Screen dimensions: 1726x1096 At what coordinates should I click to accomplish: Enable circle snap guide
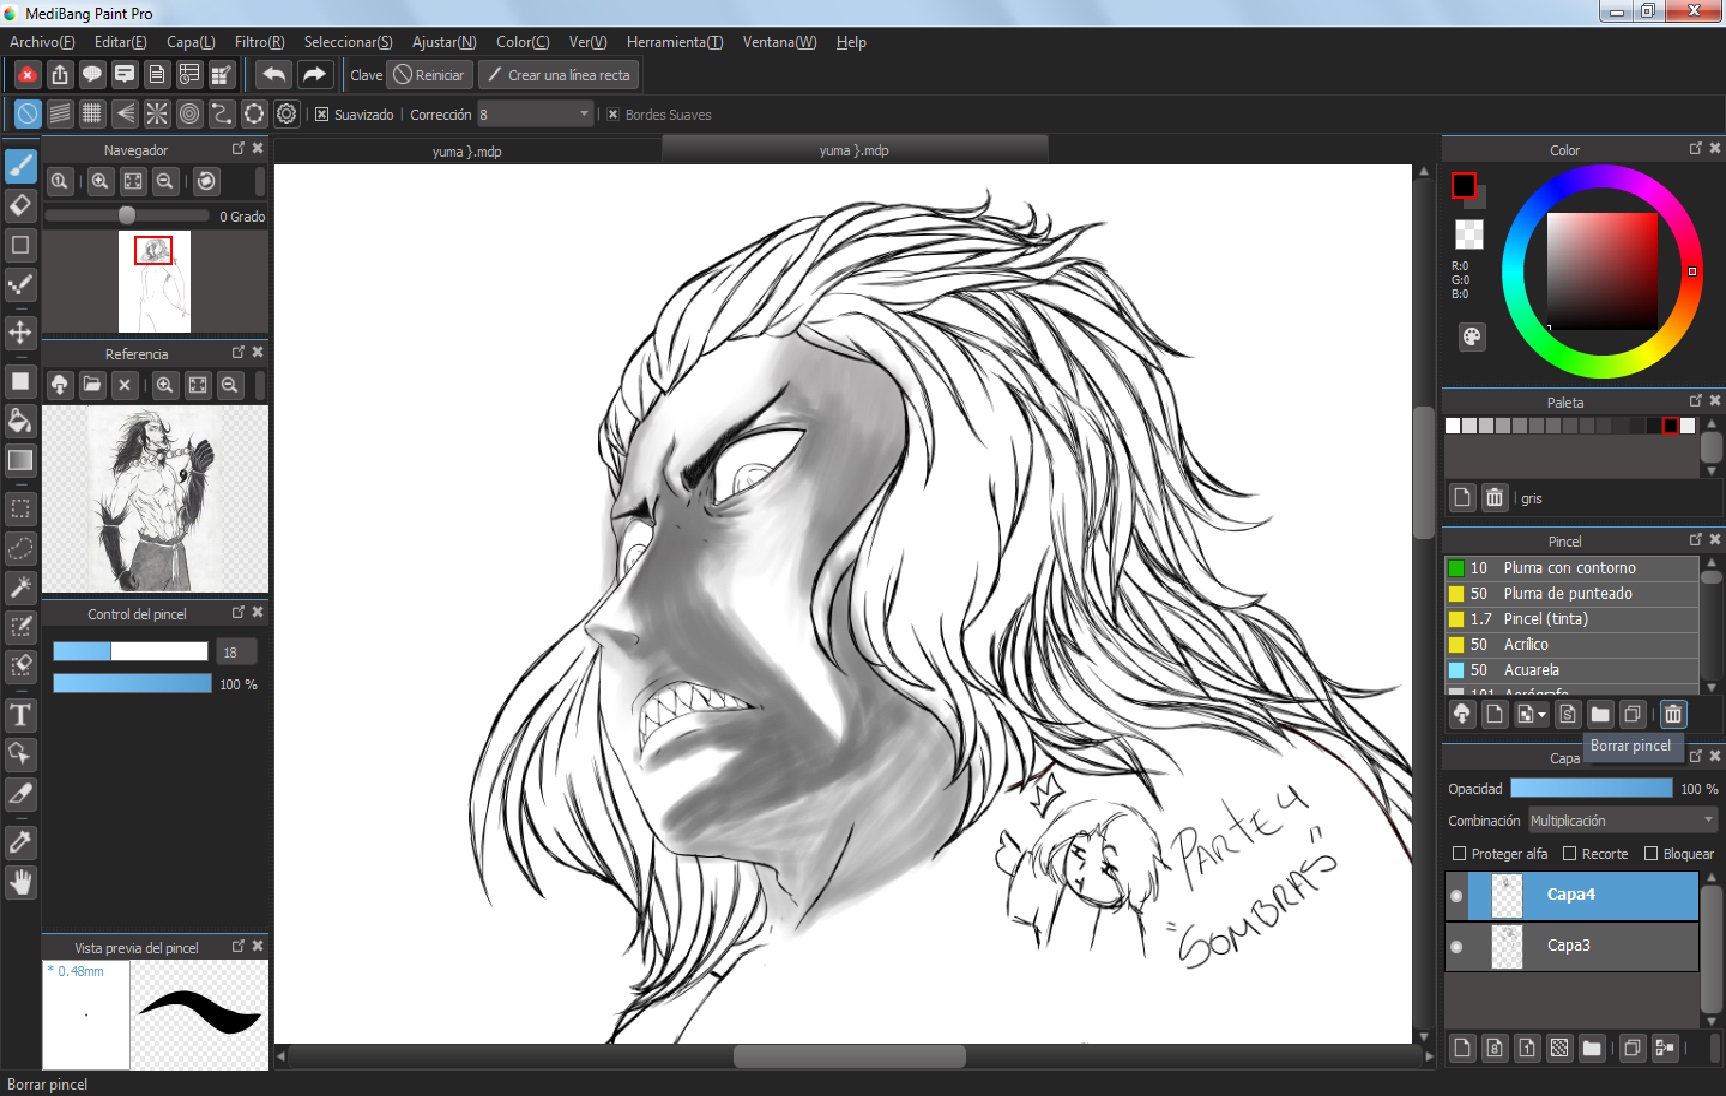[x=189, y=114]
